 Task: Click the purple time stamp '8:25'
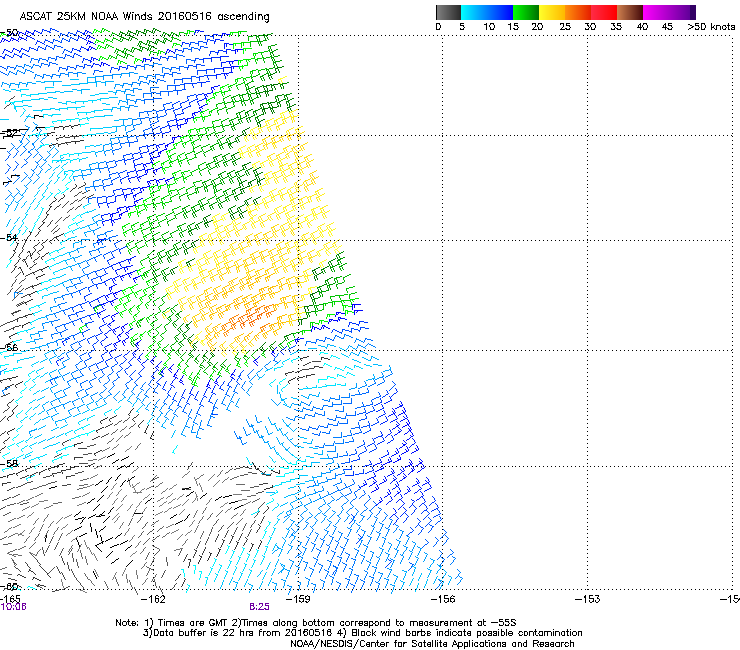[x=260, y=607]
